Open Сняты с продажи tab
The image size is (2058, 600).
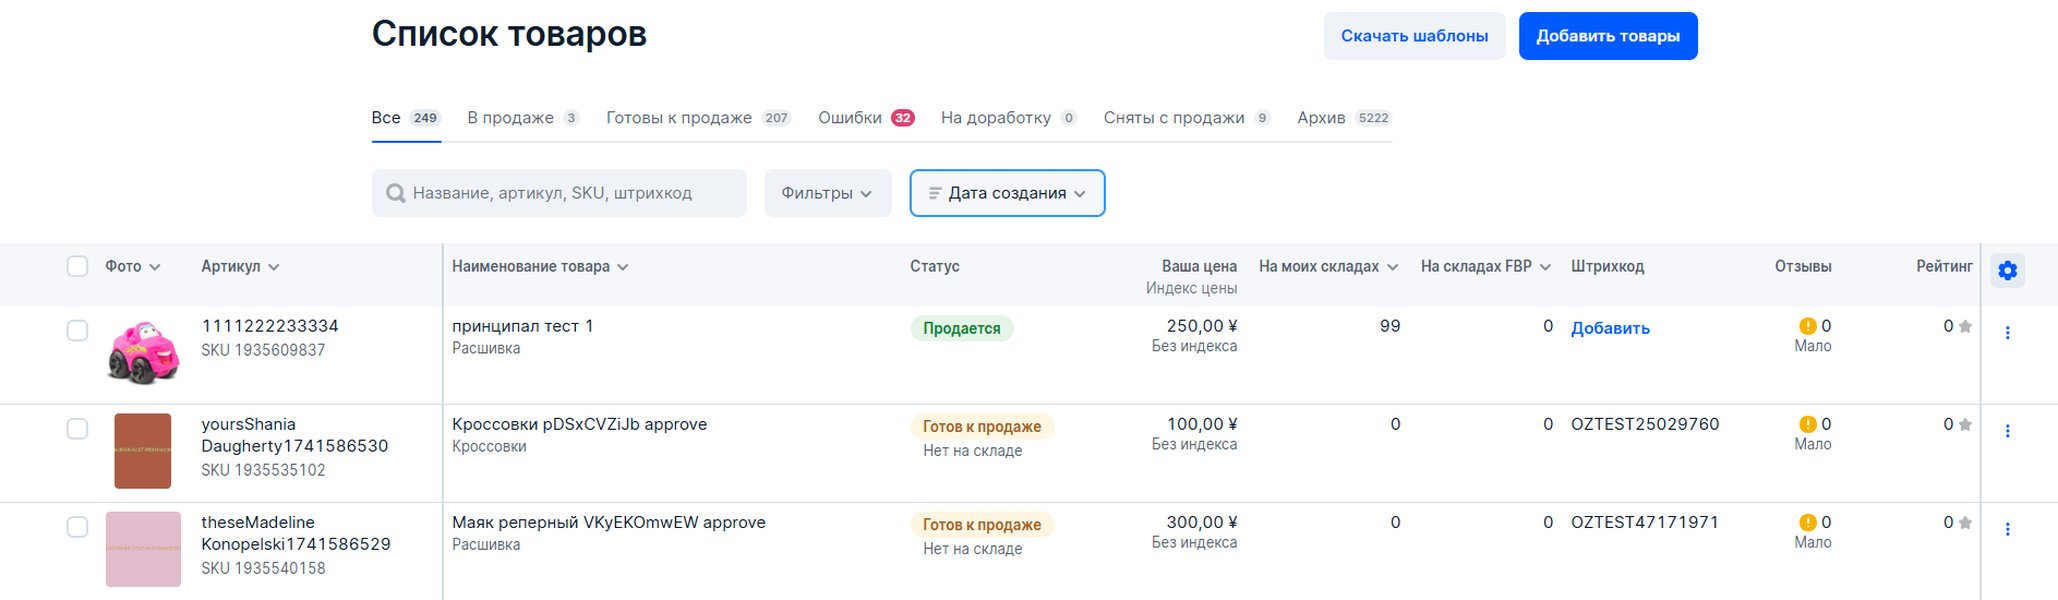1187,118
